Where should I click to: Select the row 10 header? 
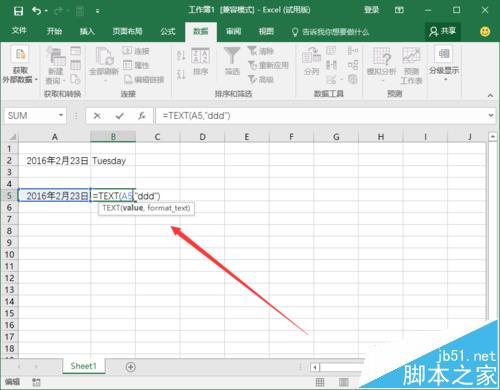point(9,254)
